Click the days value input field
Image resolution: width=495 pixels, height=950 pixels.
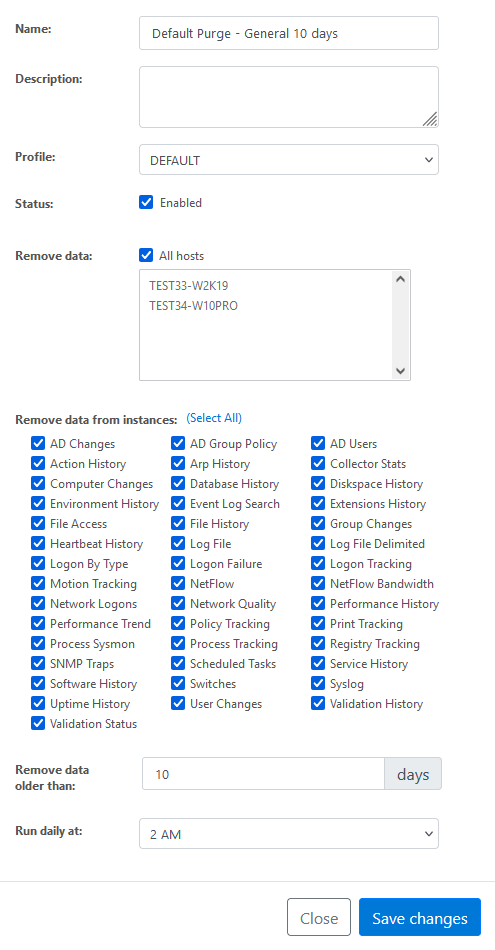(264, 774)
